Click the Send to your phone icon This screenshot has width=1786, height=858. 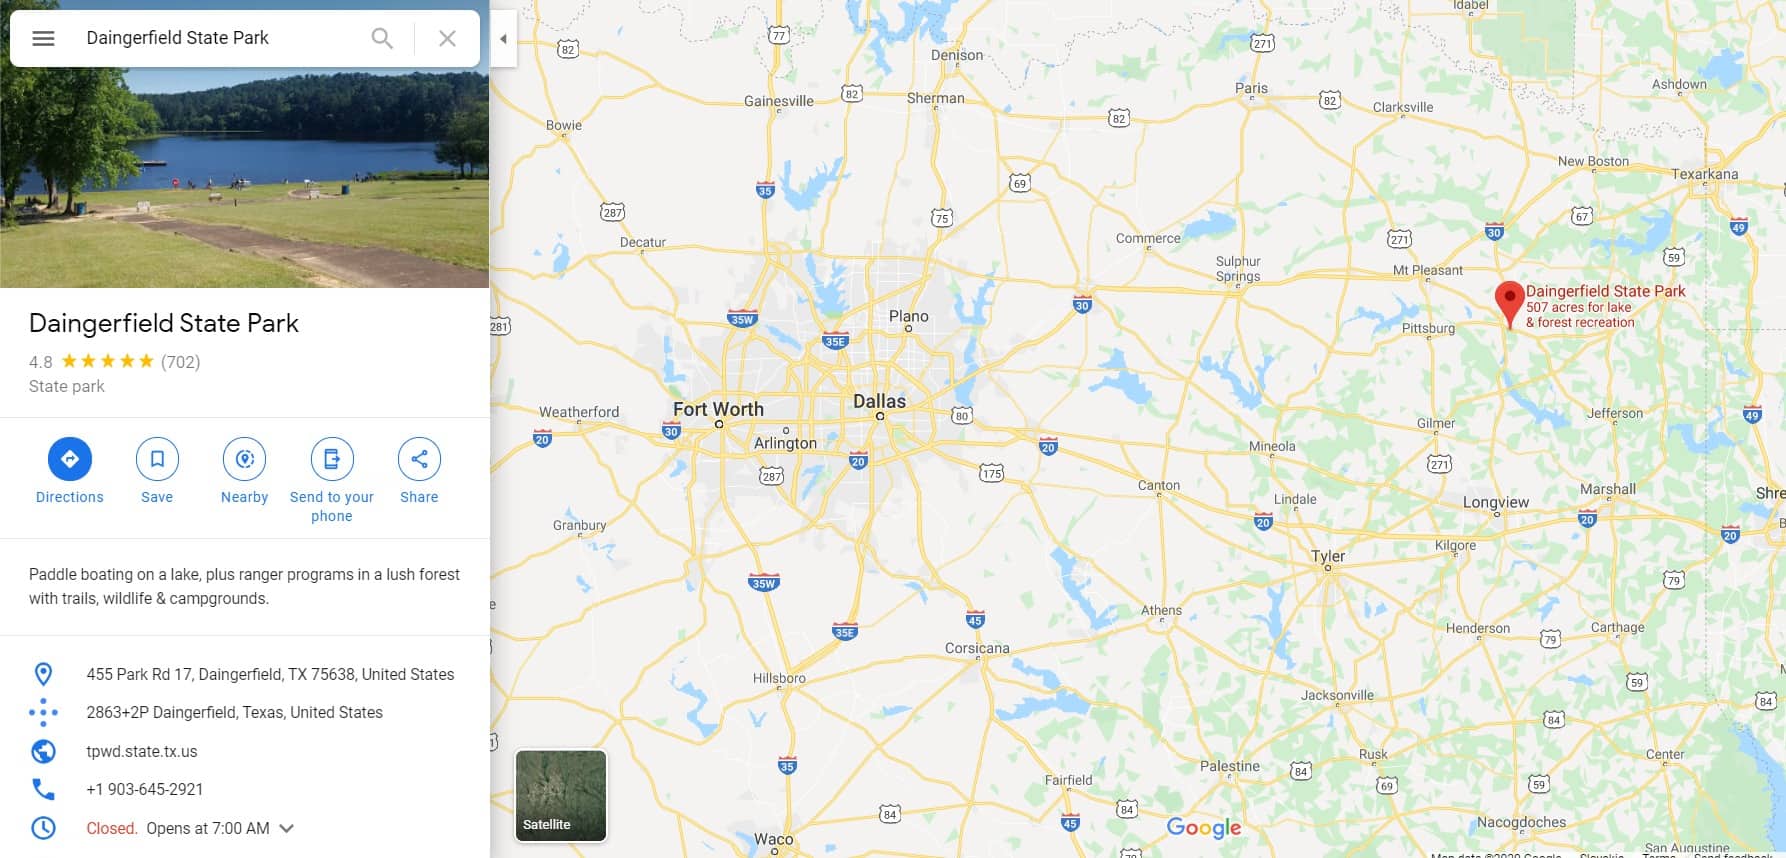pyautogui.click(x=332, y=459)
